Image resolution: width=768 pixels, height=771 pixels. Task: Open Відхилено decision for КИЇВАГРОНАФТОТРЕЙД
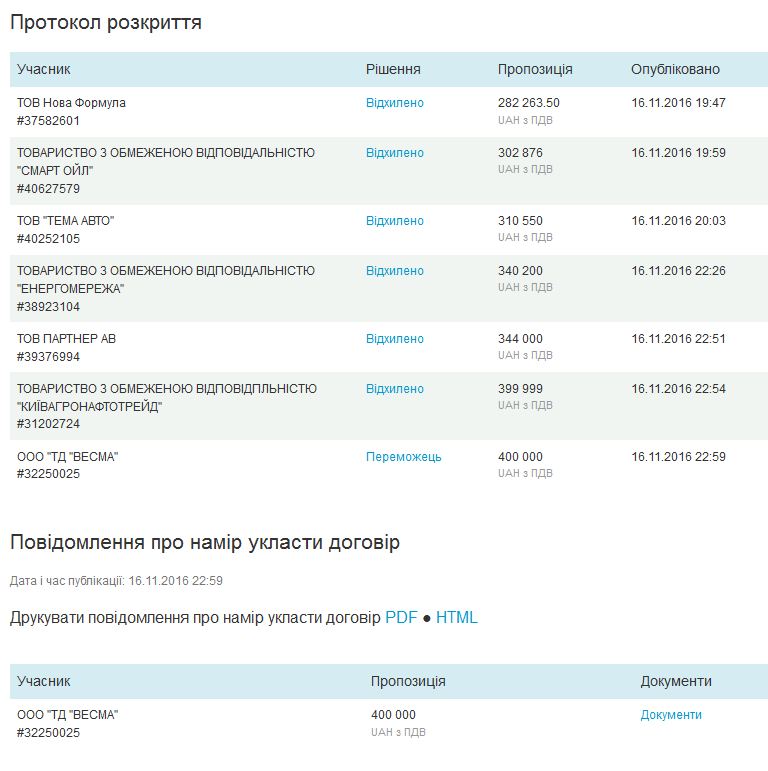pyautogui.click(x=394, y=389)
